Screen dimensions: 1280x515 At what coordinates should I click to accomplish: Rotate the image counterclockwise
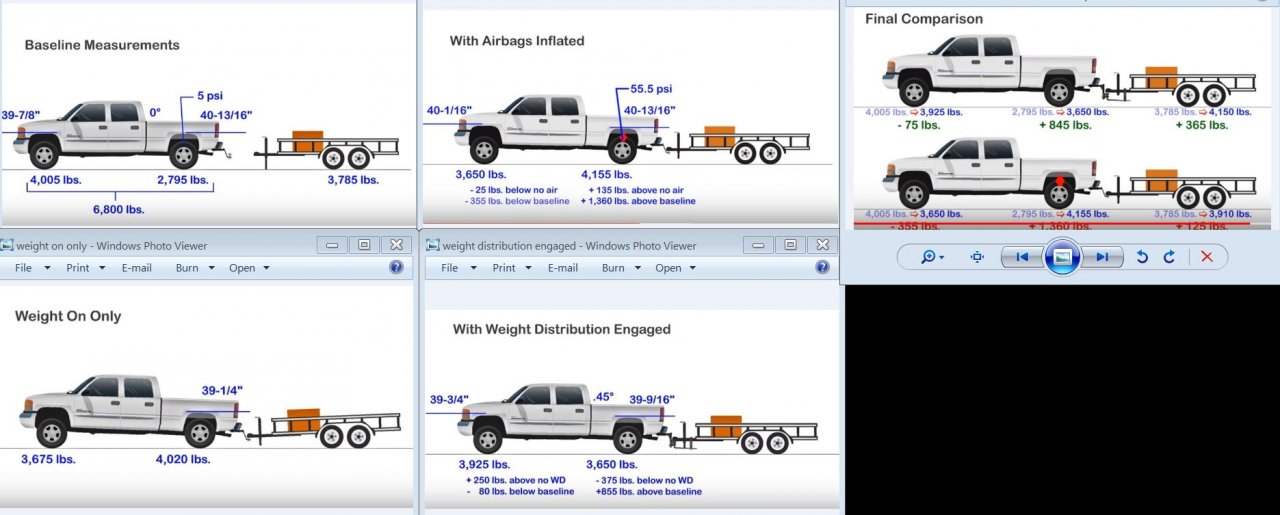[x=1142, y=257]
